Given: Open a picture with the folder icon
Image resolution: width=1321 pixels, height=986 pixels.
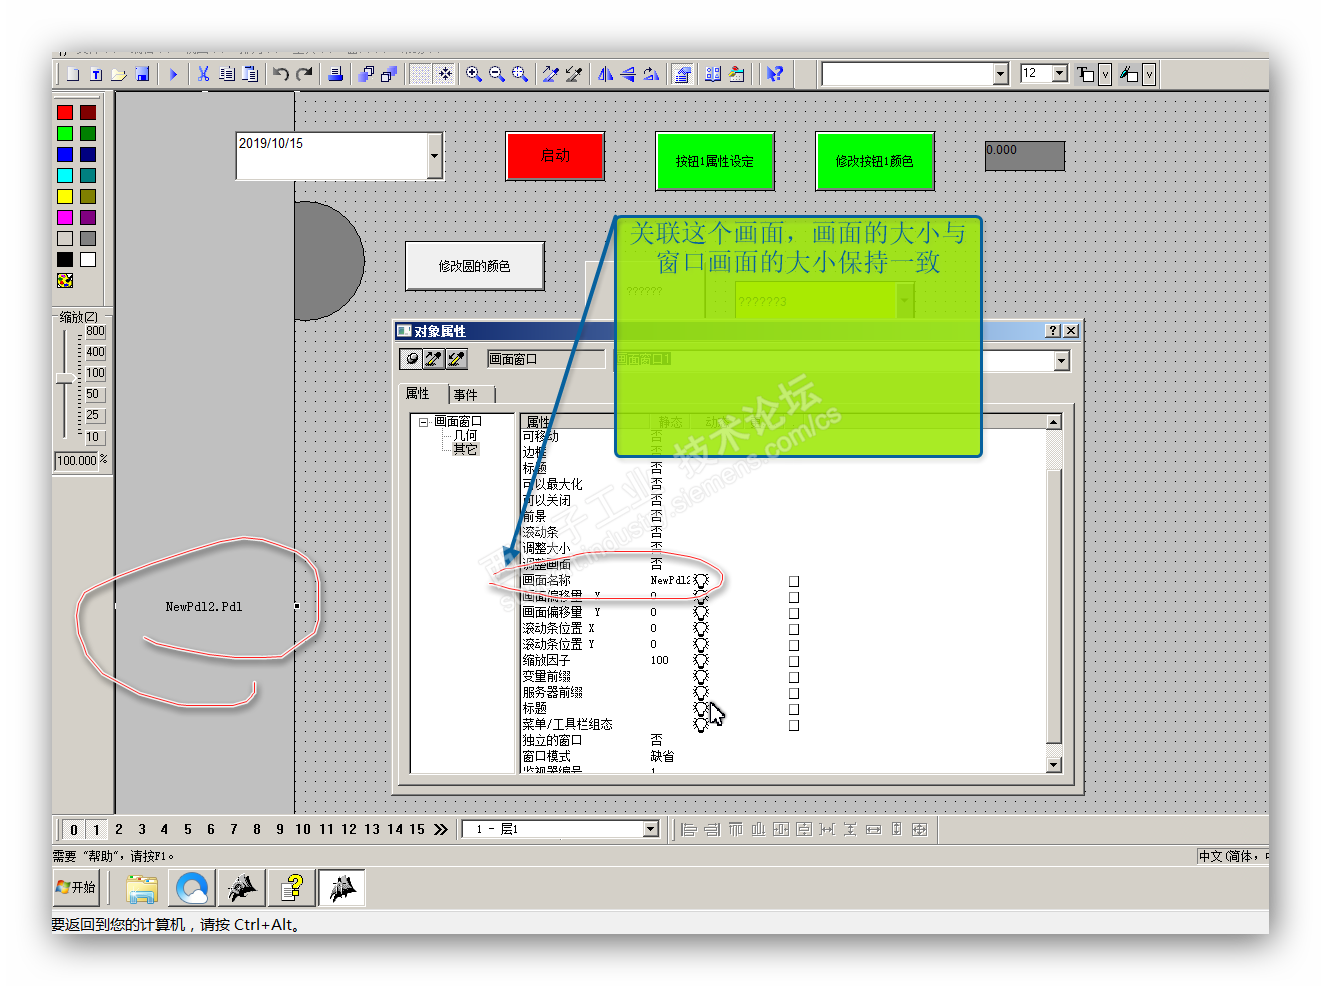Looking at the screenshot, I should (x=119, y=74).
